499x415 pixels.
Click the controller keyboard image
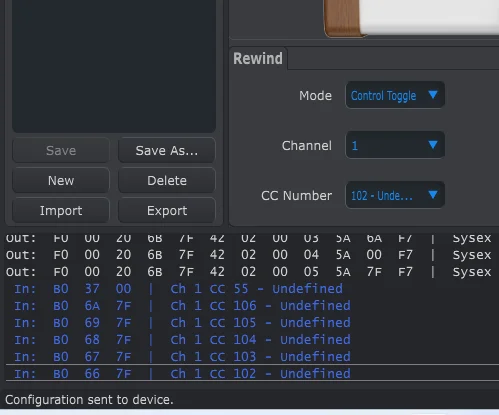[411, 17]
